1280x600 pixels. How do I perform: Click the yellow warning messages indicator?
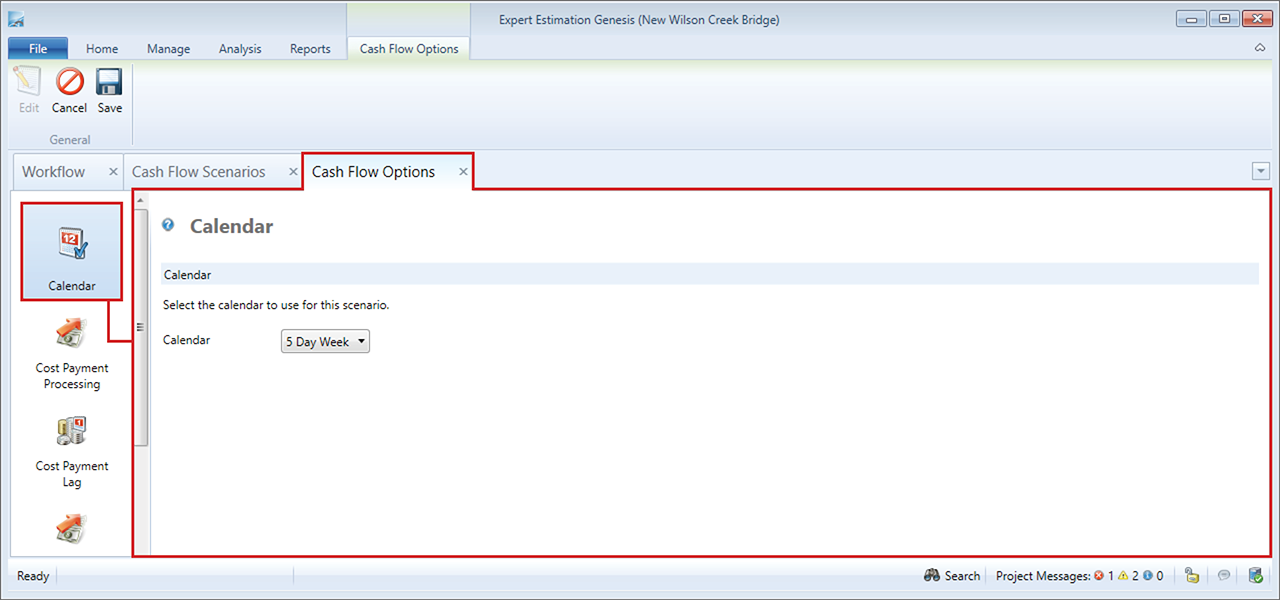[x=1128, y=576]
